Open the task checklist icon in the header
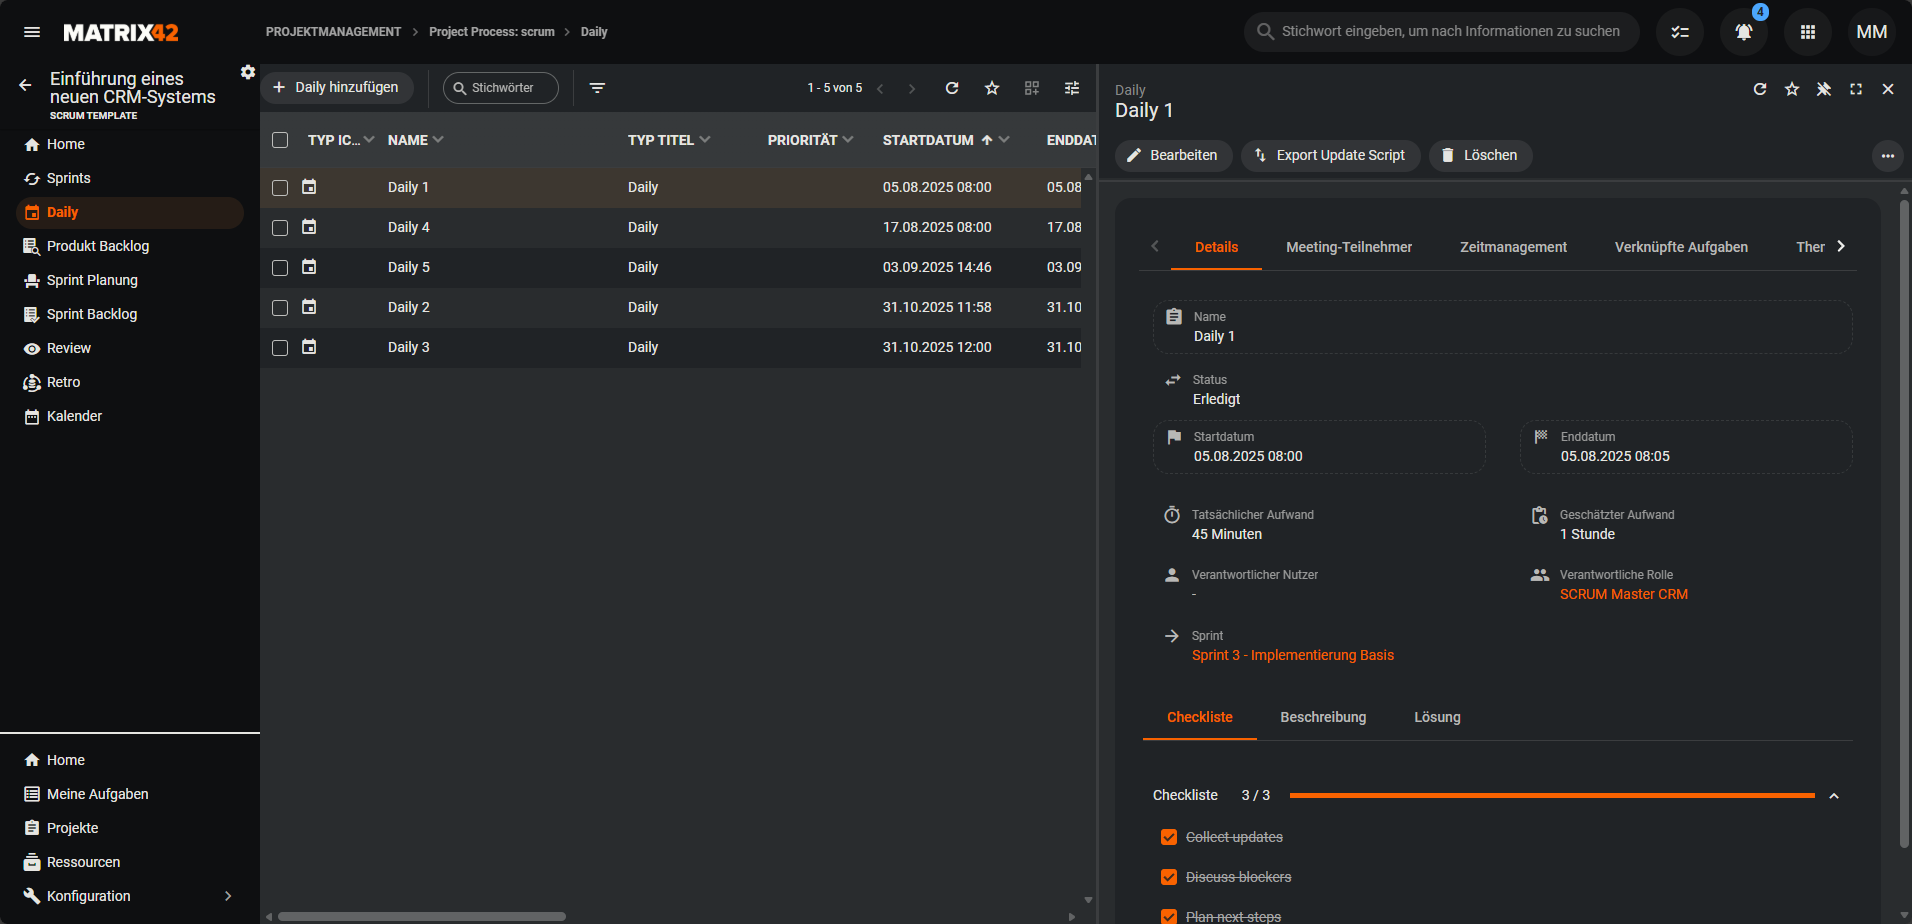1912x924 pixels. pos(1680,32)
